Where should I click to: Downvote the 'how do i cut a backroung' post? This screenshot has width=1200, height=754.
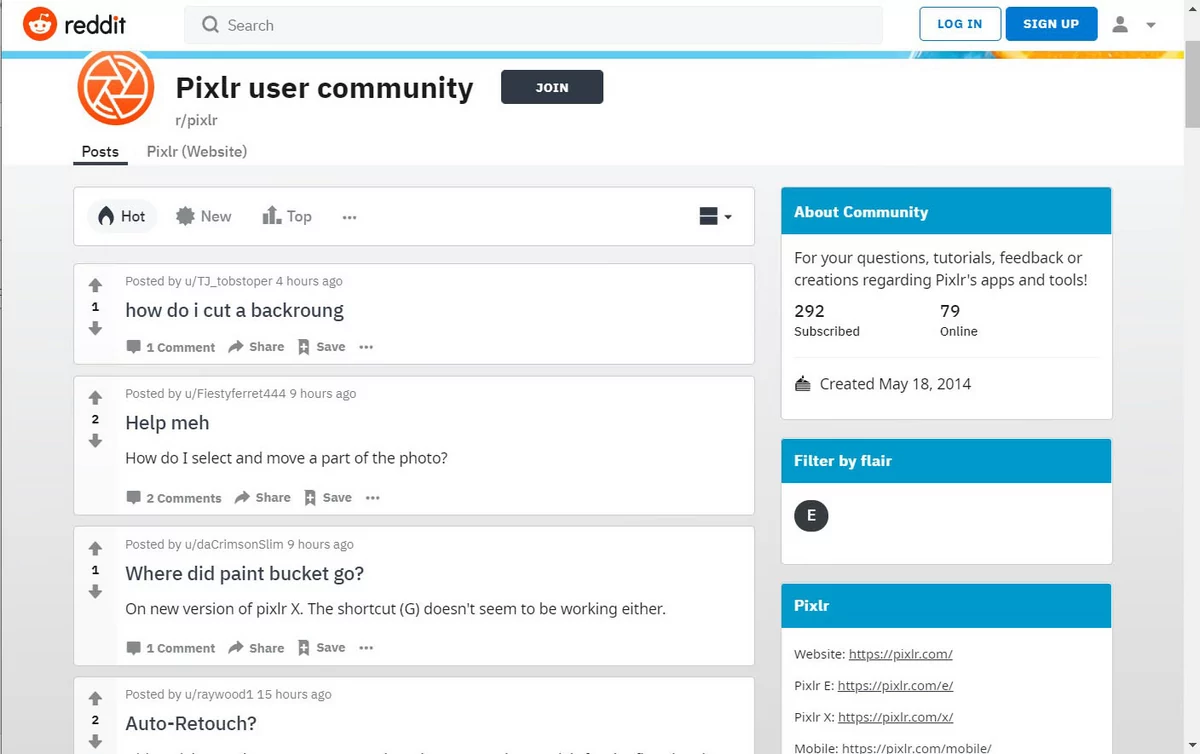(95, 328)
